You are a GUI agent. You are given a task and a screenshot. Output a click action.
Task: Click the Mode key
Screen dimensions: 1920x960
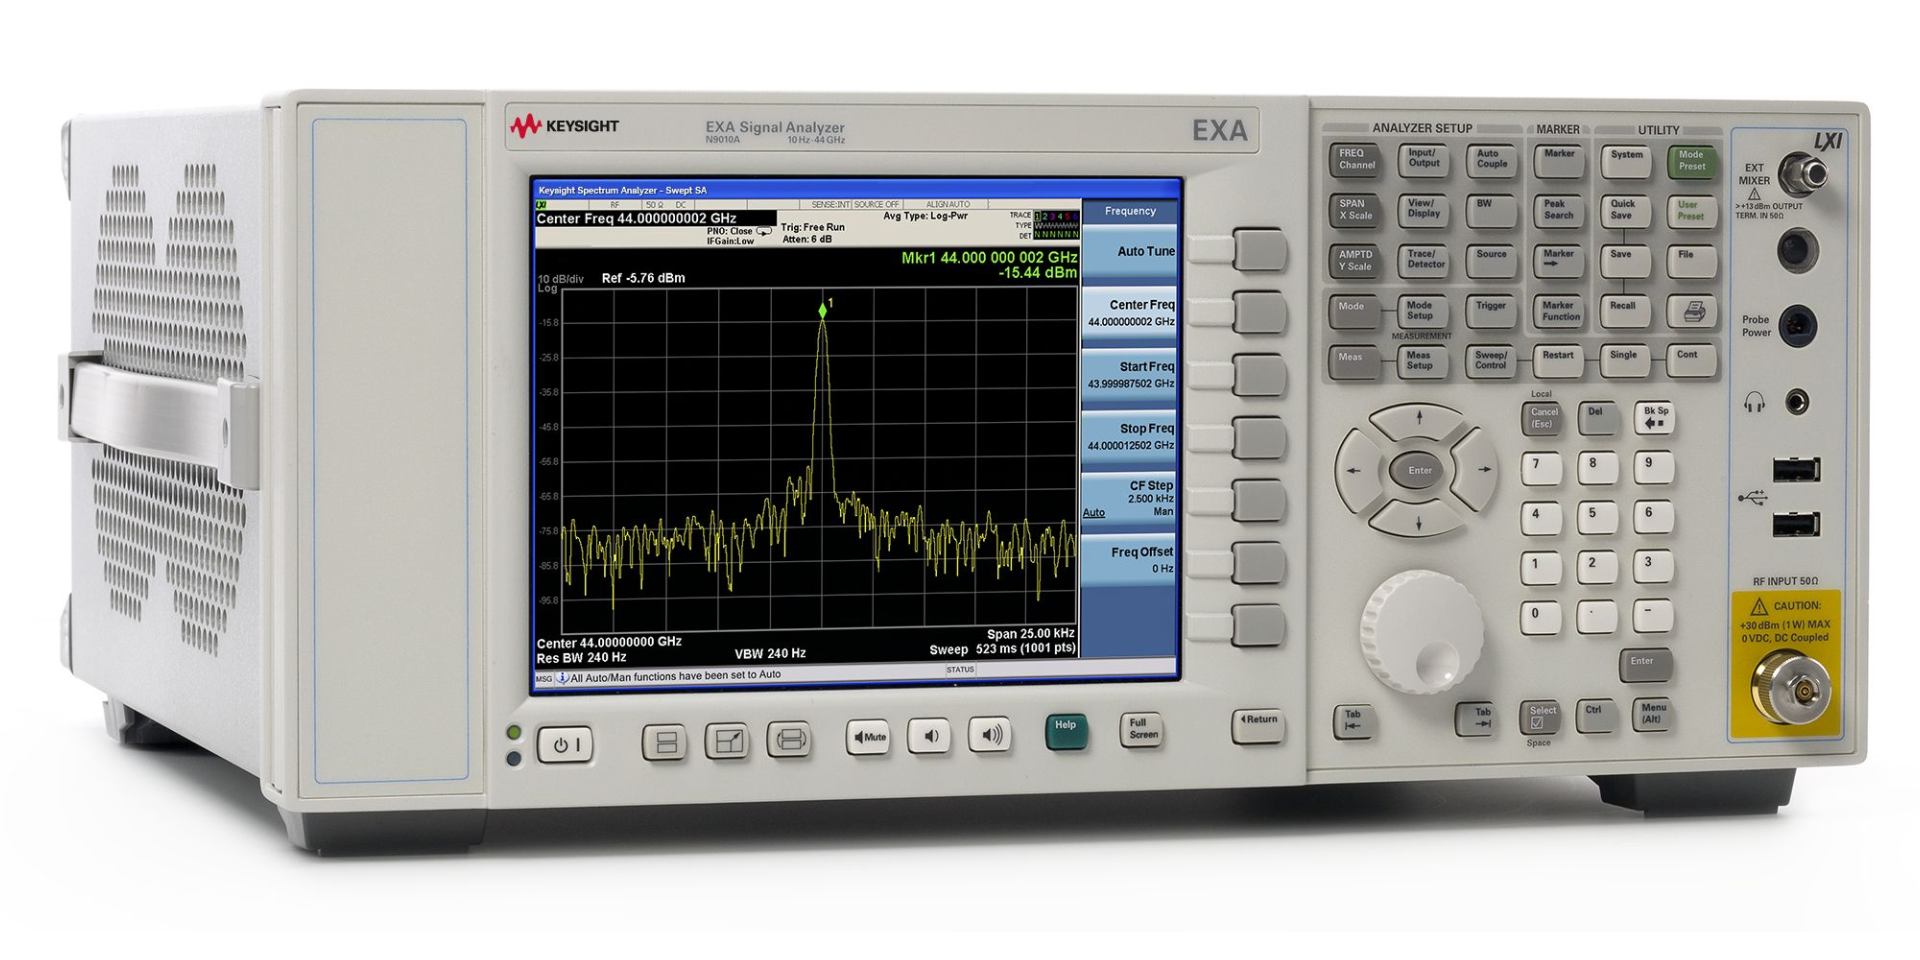[x=1354, y=312]
